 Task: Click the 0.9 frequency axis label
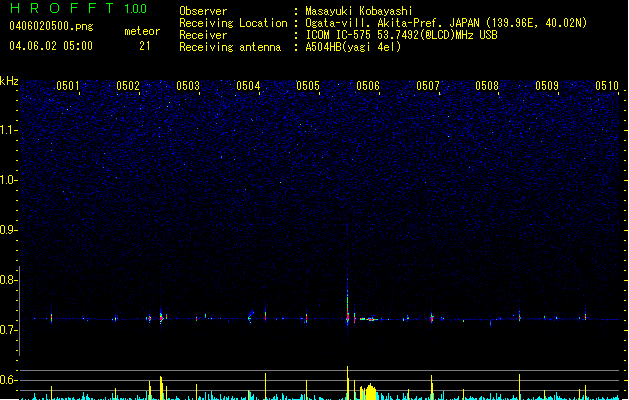pyautogui.click(x=9, y=230)
